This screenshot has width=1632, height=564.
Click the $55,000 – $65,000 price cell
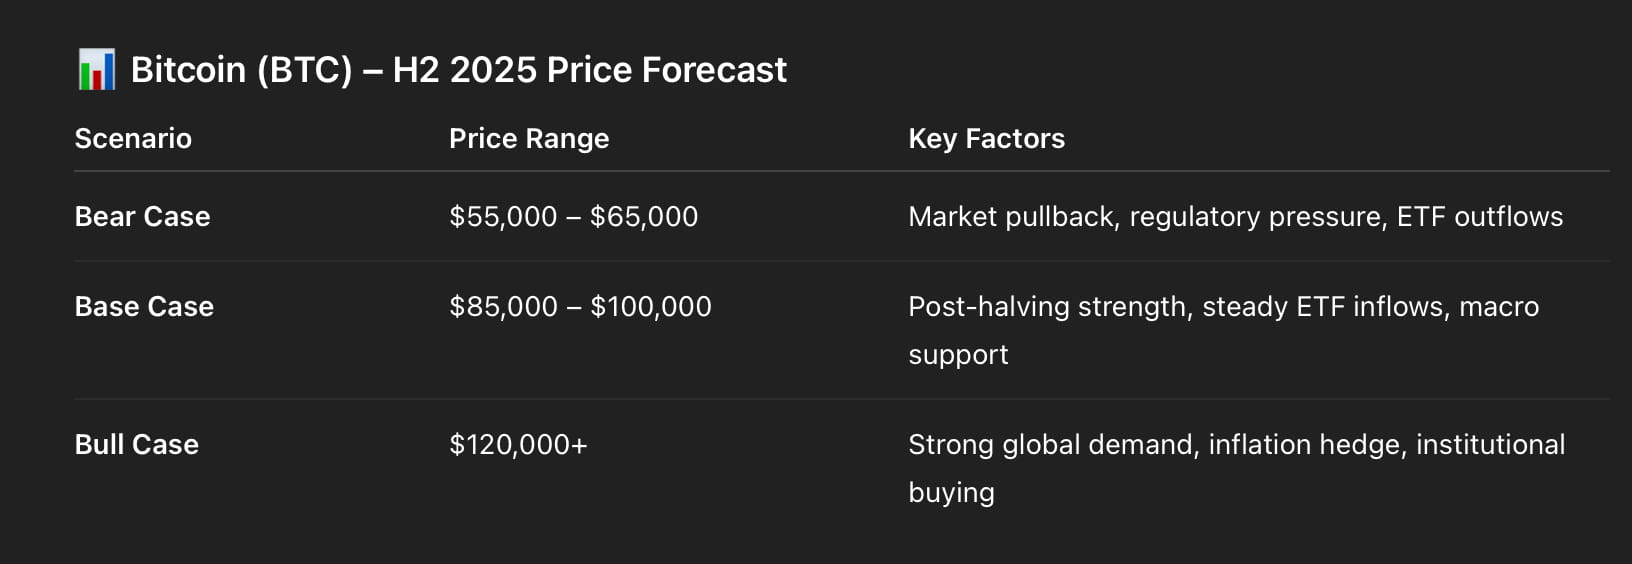pyautogui.click(x=573, y=217)
